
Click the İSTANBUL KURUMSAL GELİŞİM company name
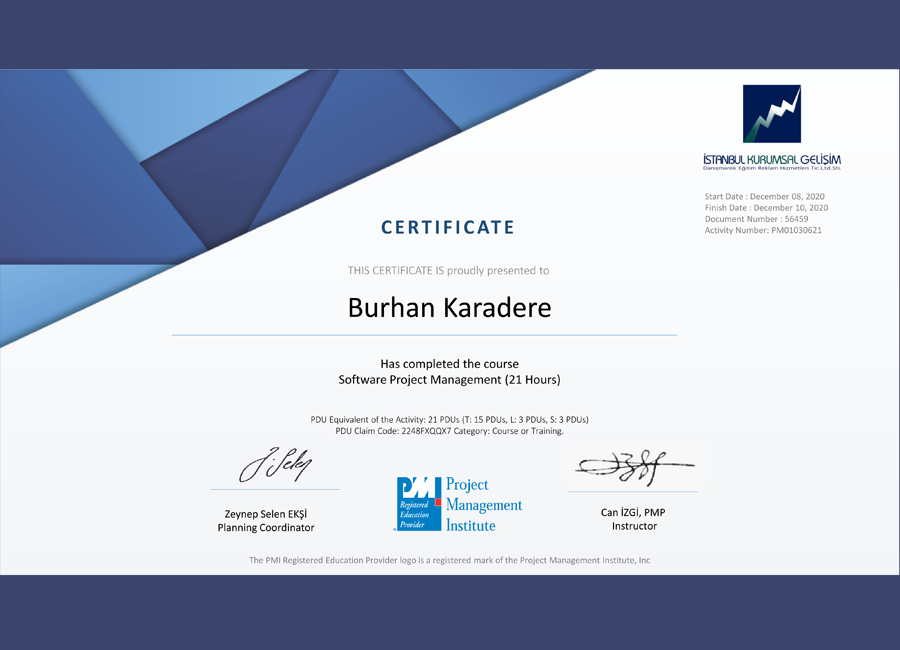tap(771, 159)
